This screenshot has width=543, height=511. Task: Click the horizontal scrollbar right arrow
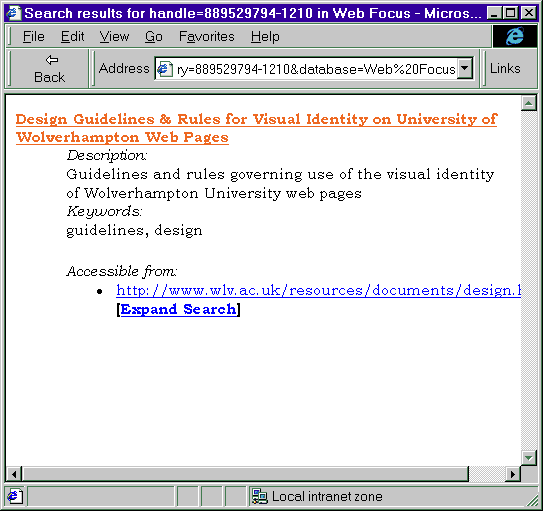513,474
